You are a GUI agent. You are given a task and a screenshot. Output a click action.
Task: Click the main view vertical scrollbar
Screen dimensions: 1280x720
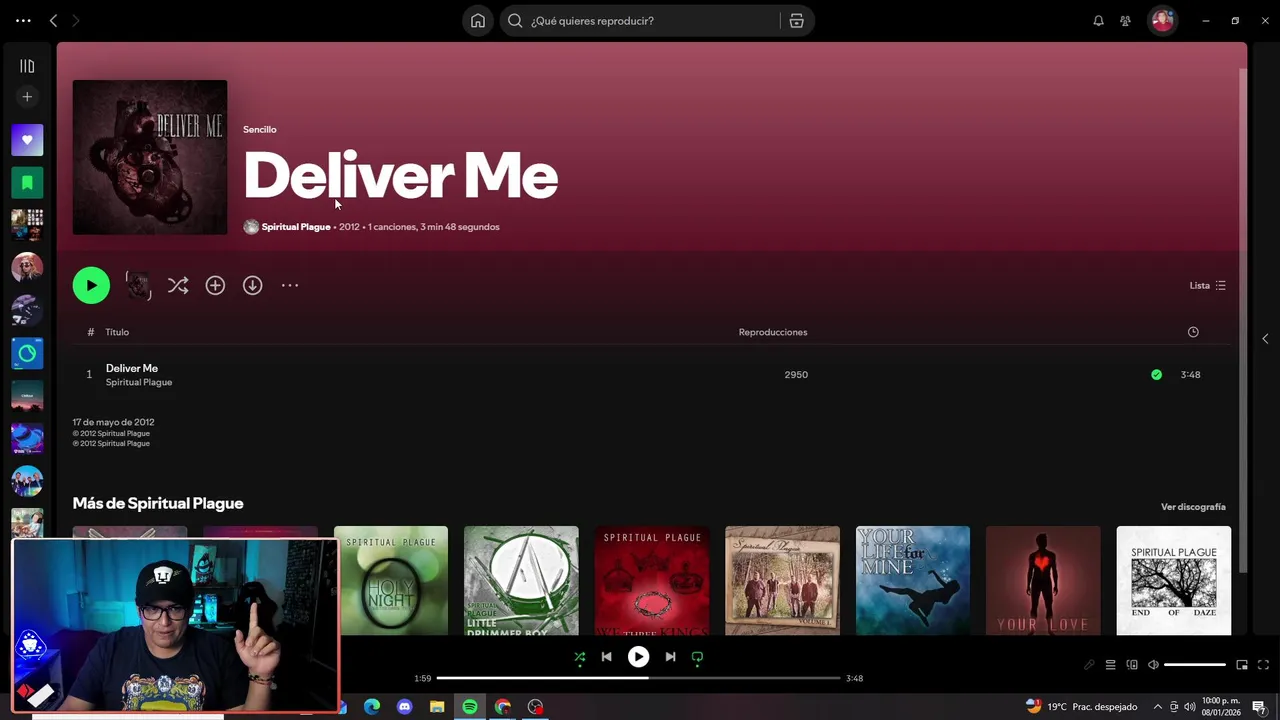coord(1243,320)
